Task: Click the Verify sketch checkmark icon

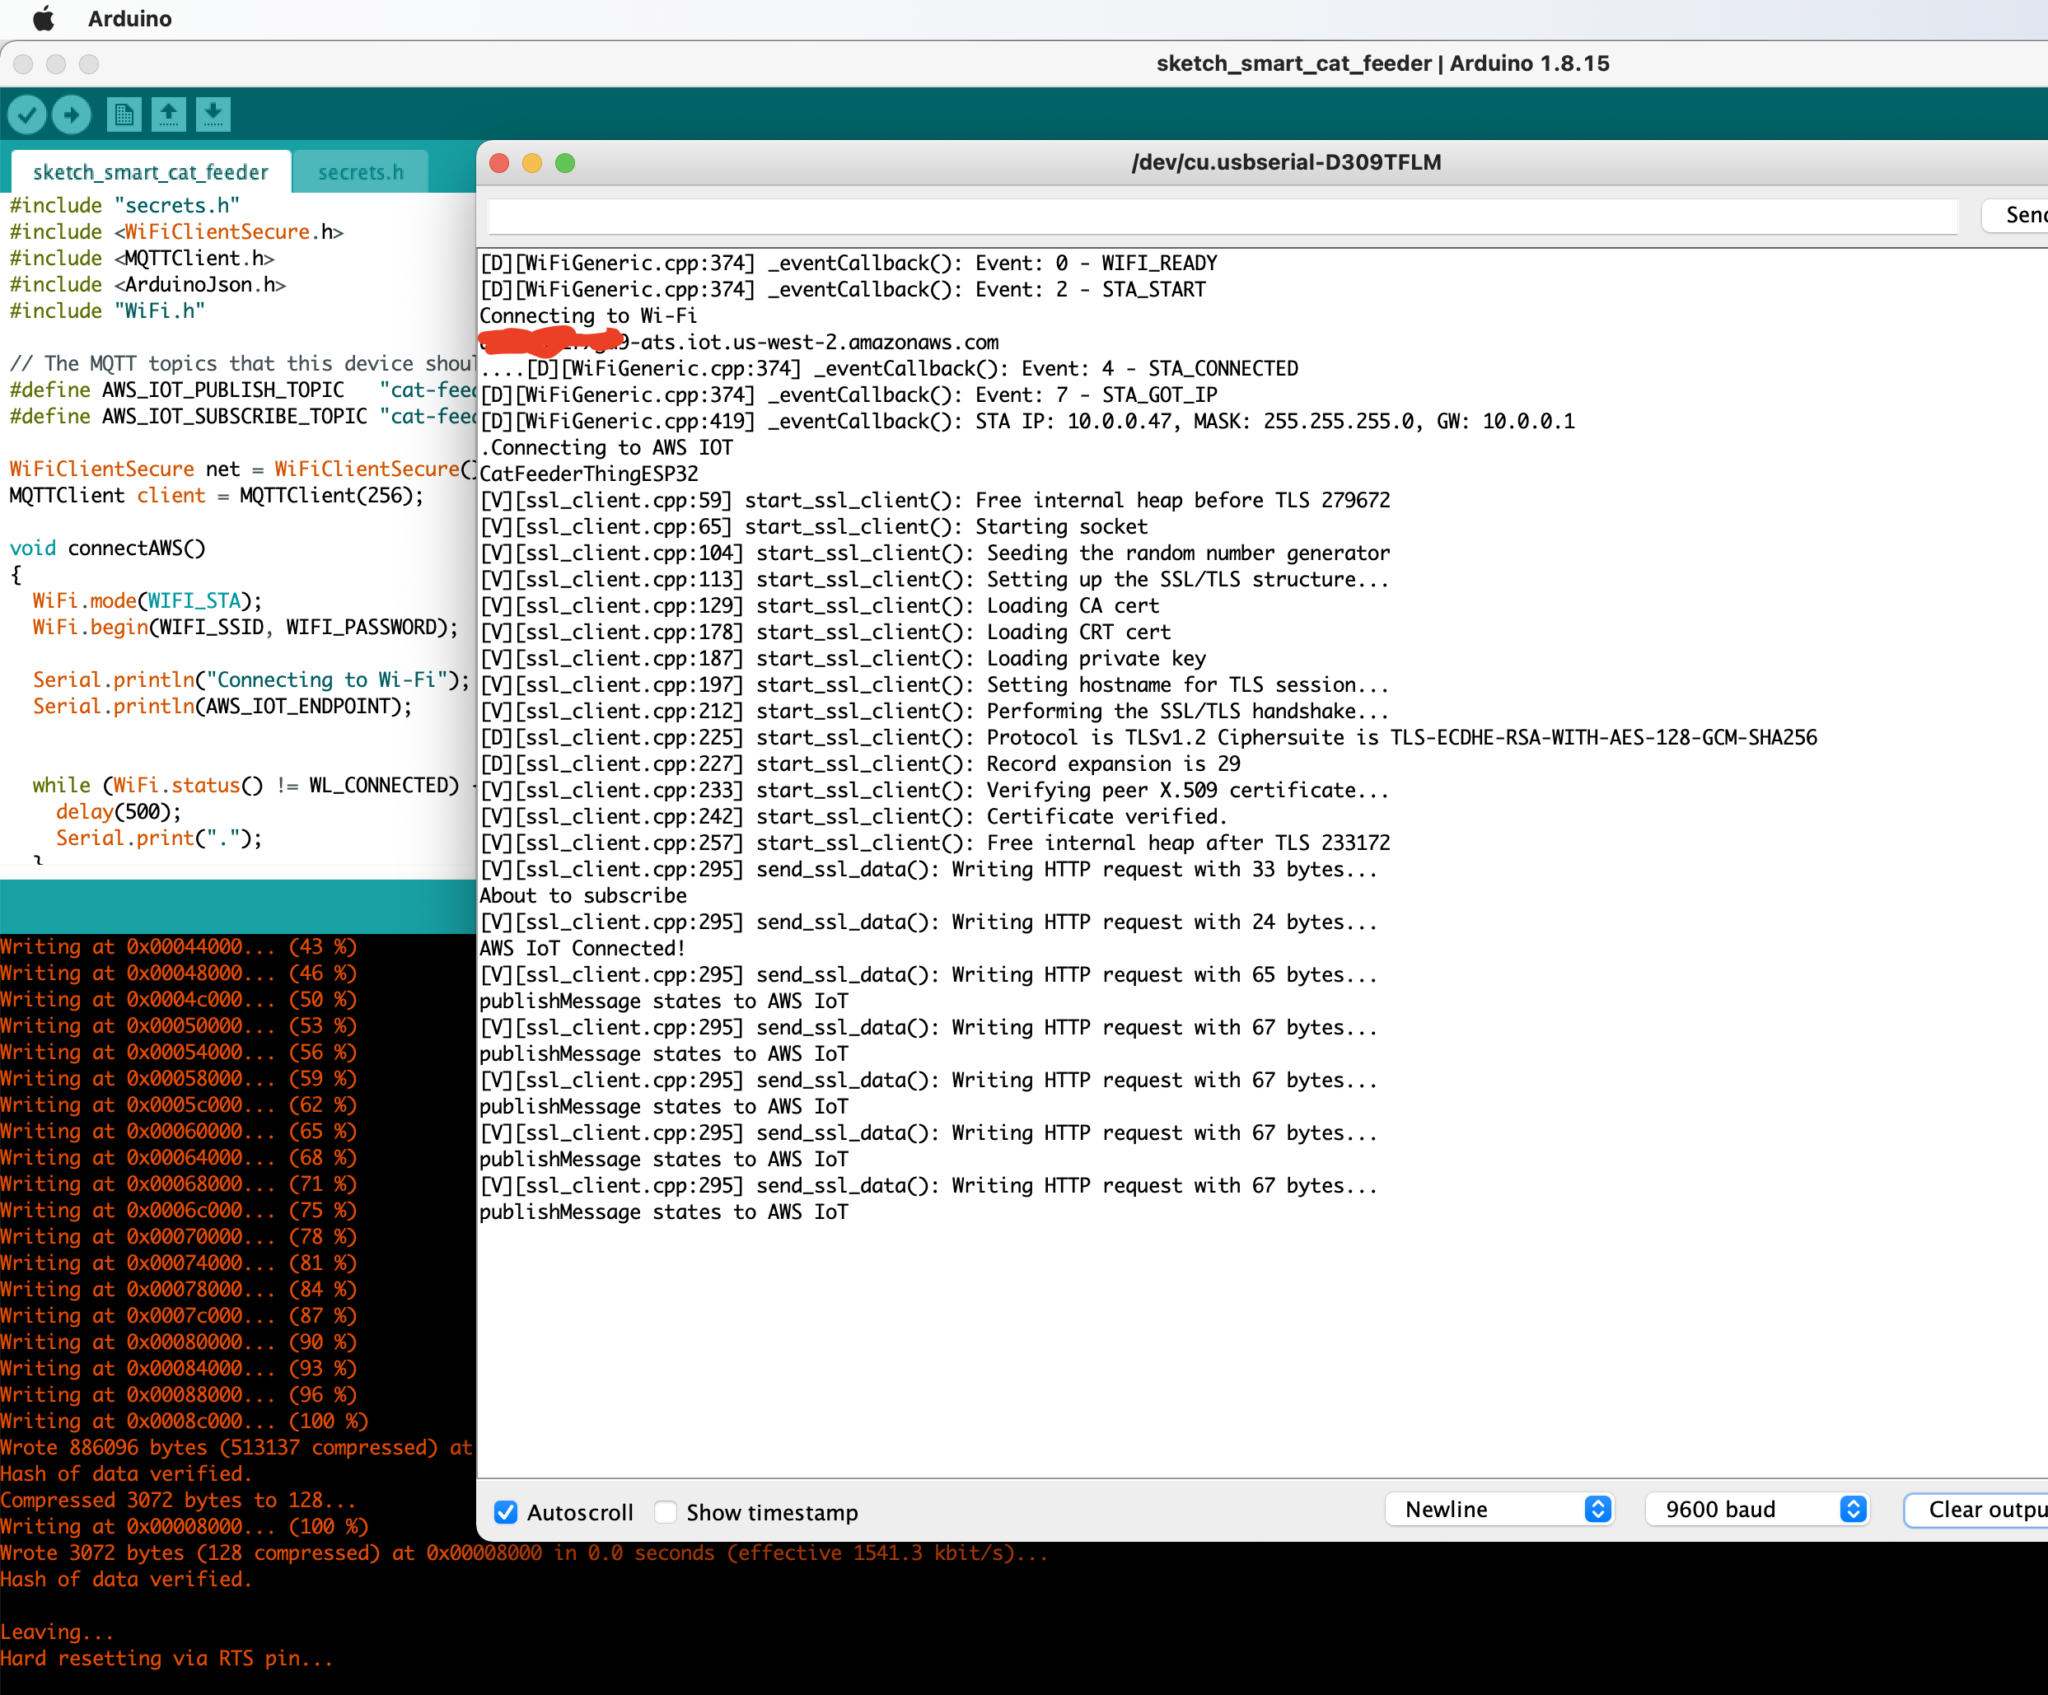Action: coord(27,115)
